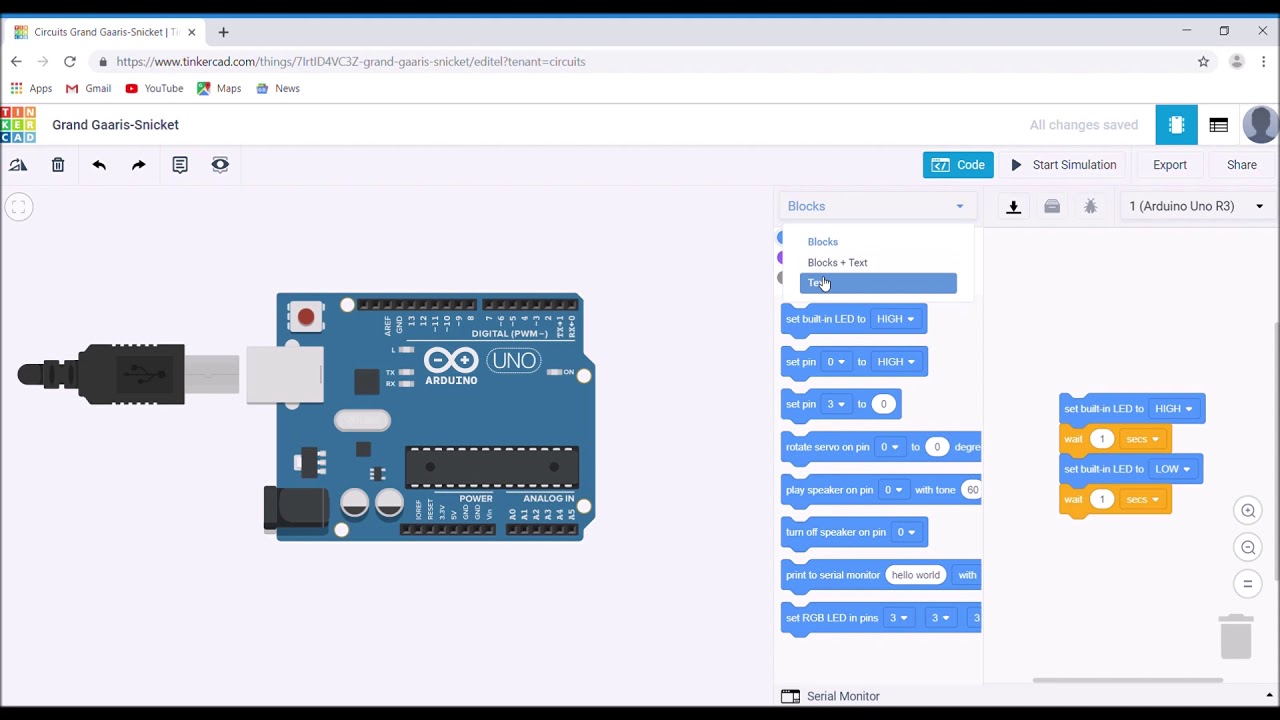Image resolution: width=1280 pixels, height=720 pixels.
Task: Select the highlighted Text option
Action: pyautogui.click(x=878, y=283)
